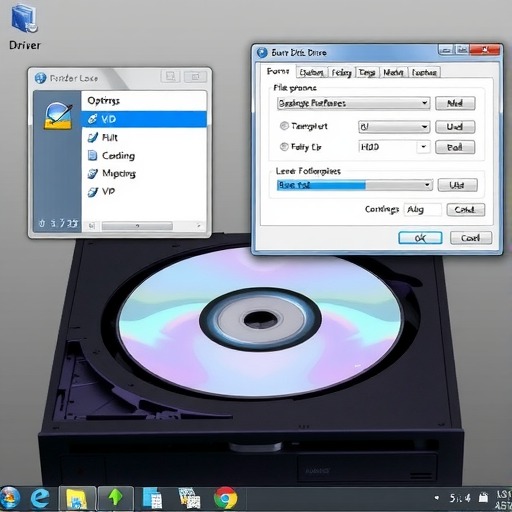Click the system tray icon left of clock
This screenshot has width=512, height=512.
pyautogui.click(x=483, y=498)
